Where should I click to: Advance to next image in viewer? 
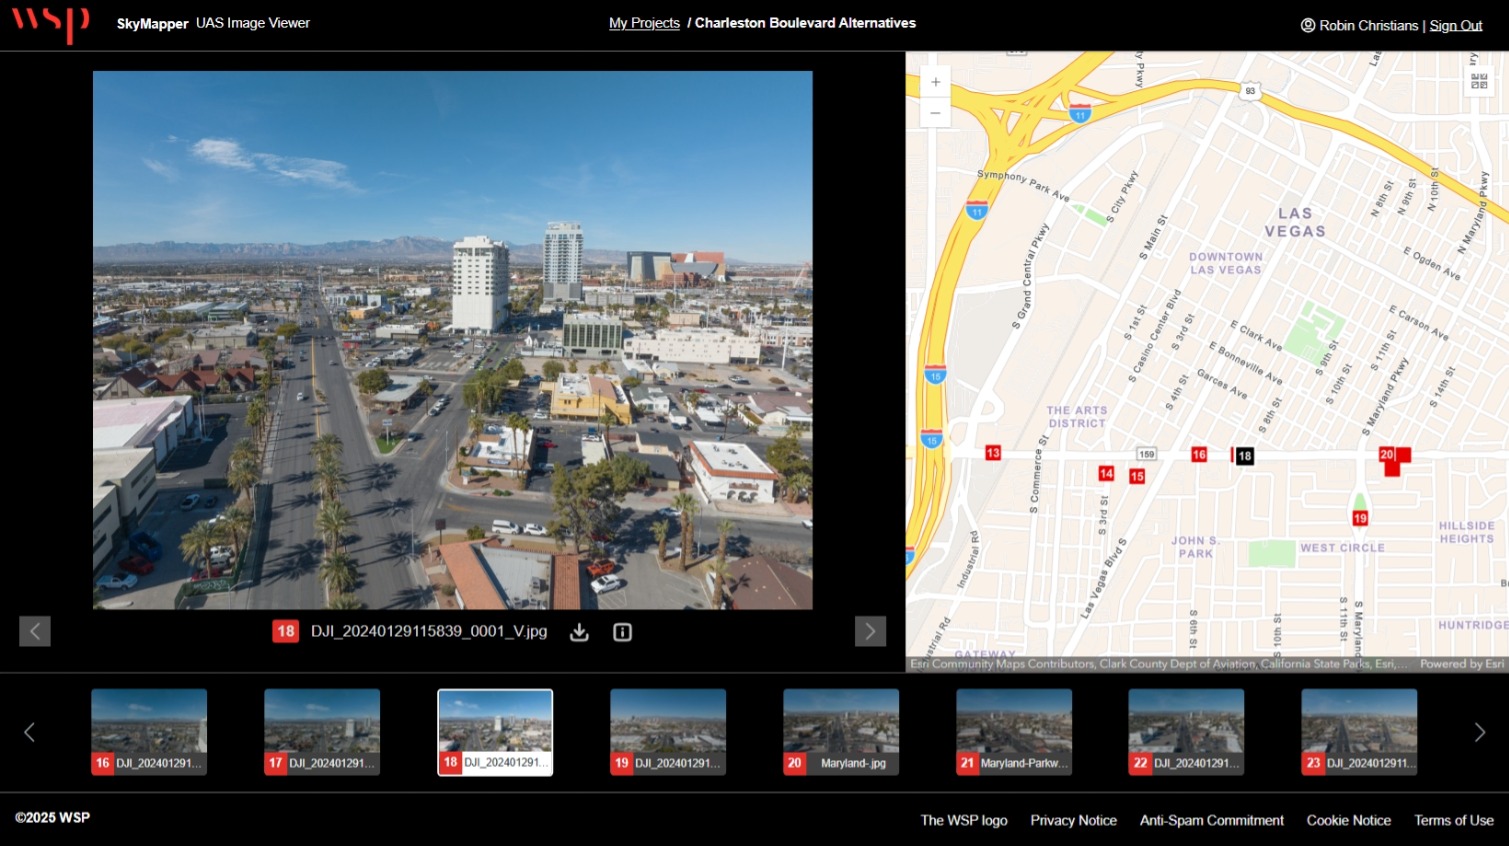pos(870,631)
